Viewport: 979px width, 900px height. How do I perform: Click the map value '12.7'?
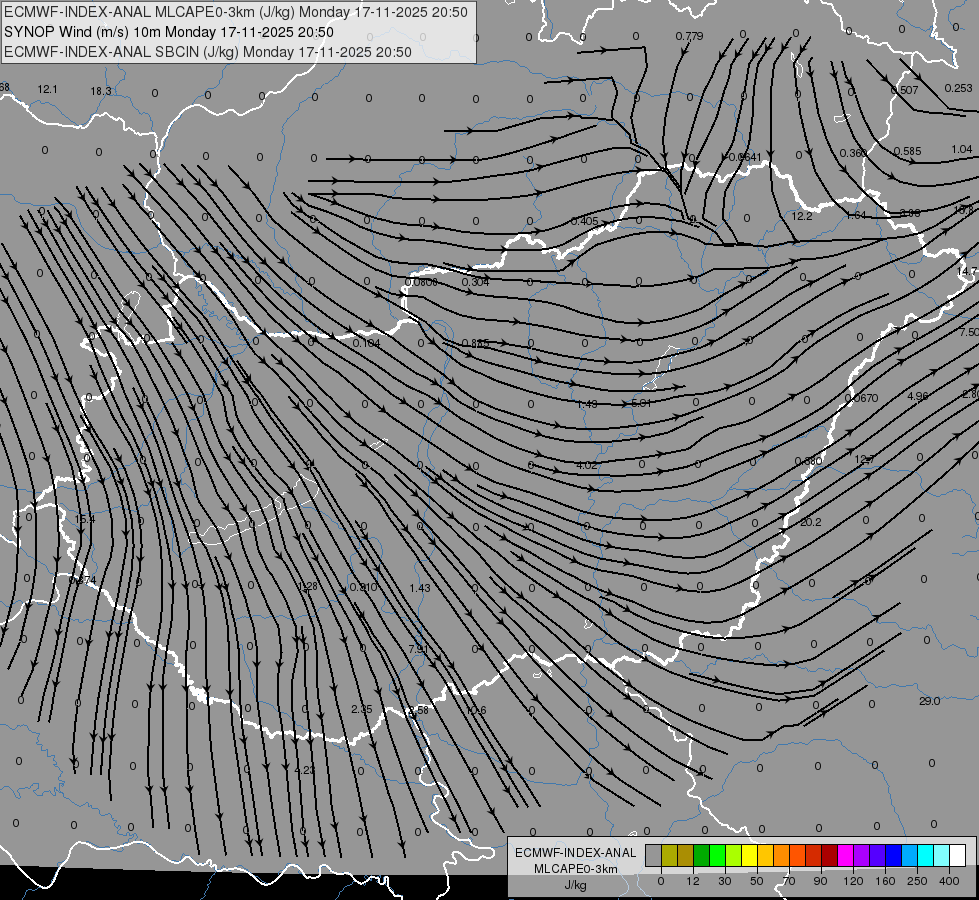(x=864, y=459)
